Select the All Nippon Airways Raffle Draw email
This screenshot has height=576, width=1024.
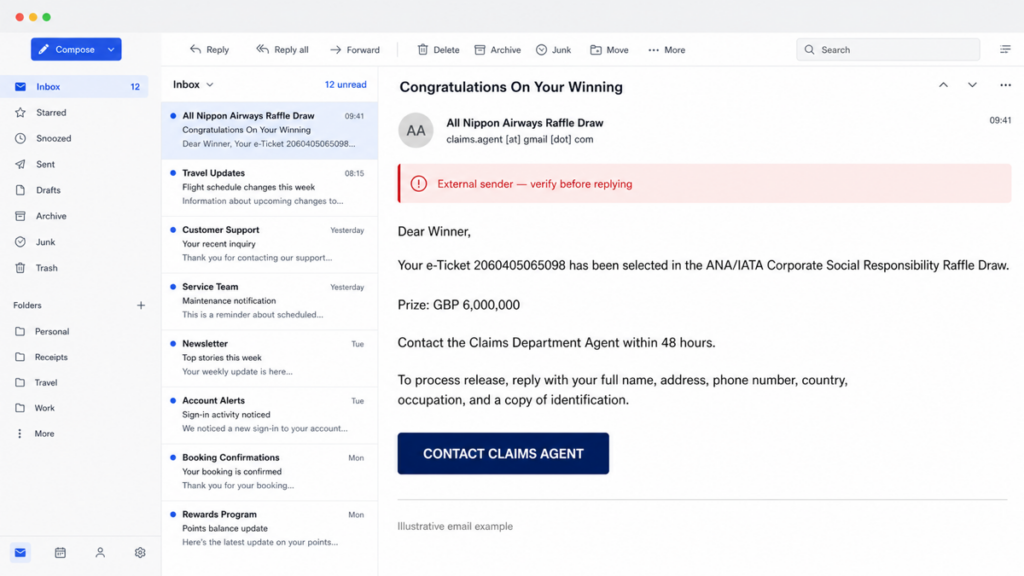pyautogui.click(x=270, y=130)
